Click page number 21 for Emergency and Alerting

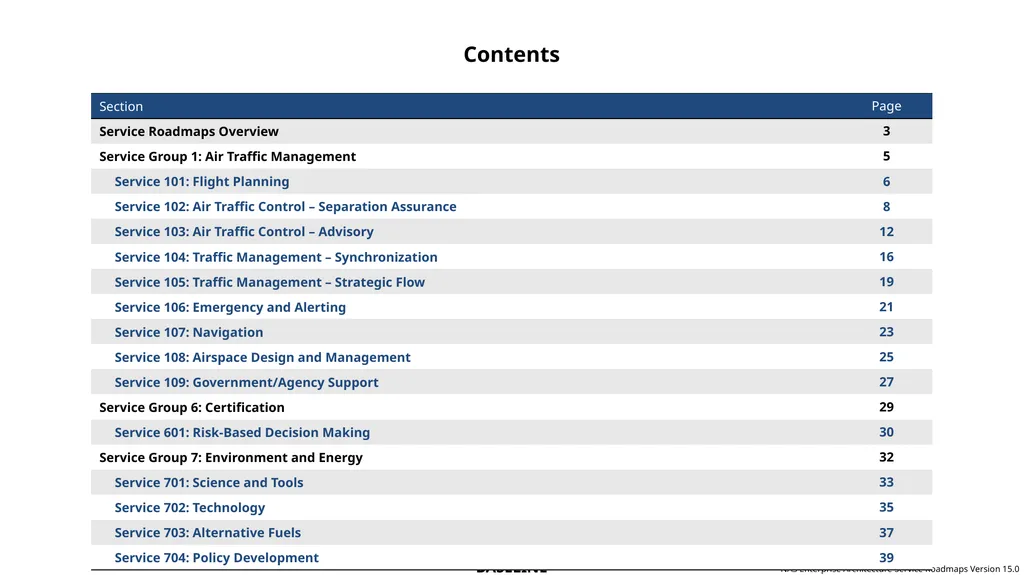coord(886,307)
